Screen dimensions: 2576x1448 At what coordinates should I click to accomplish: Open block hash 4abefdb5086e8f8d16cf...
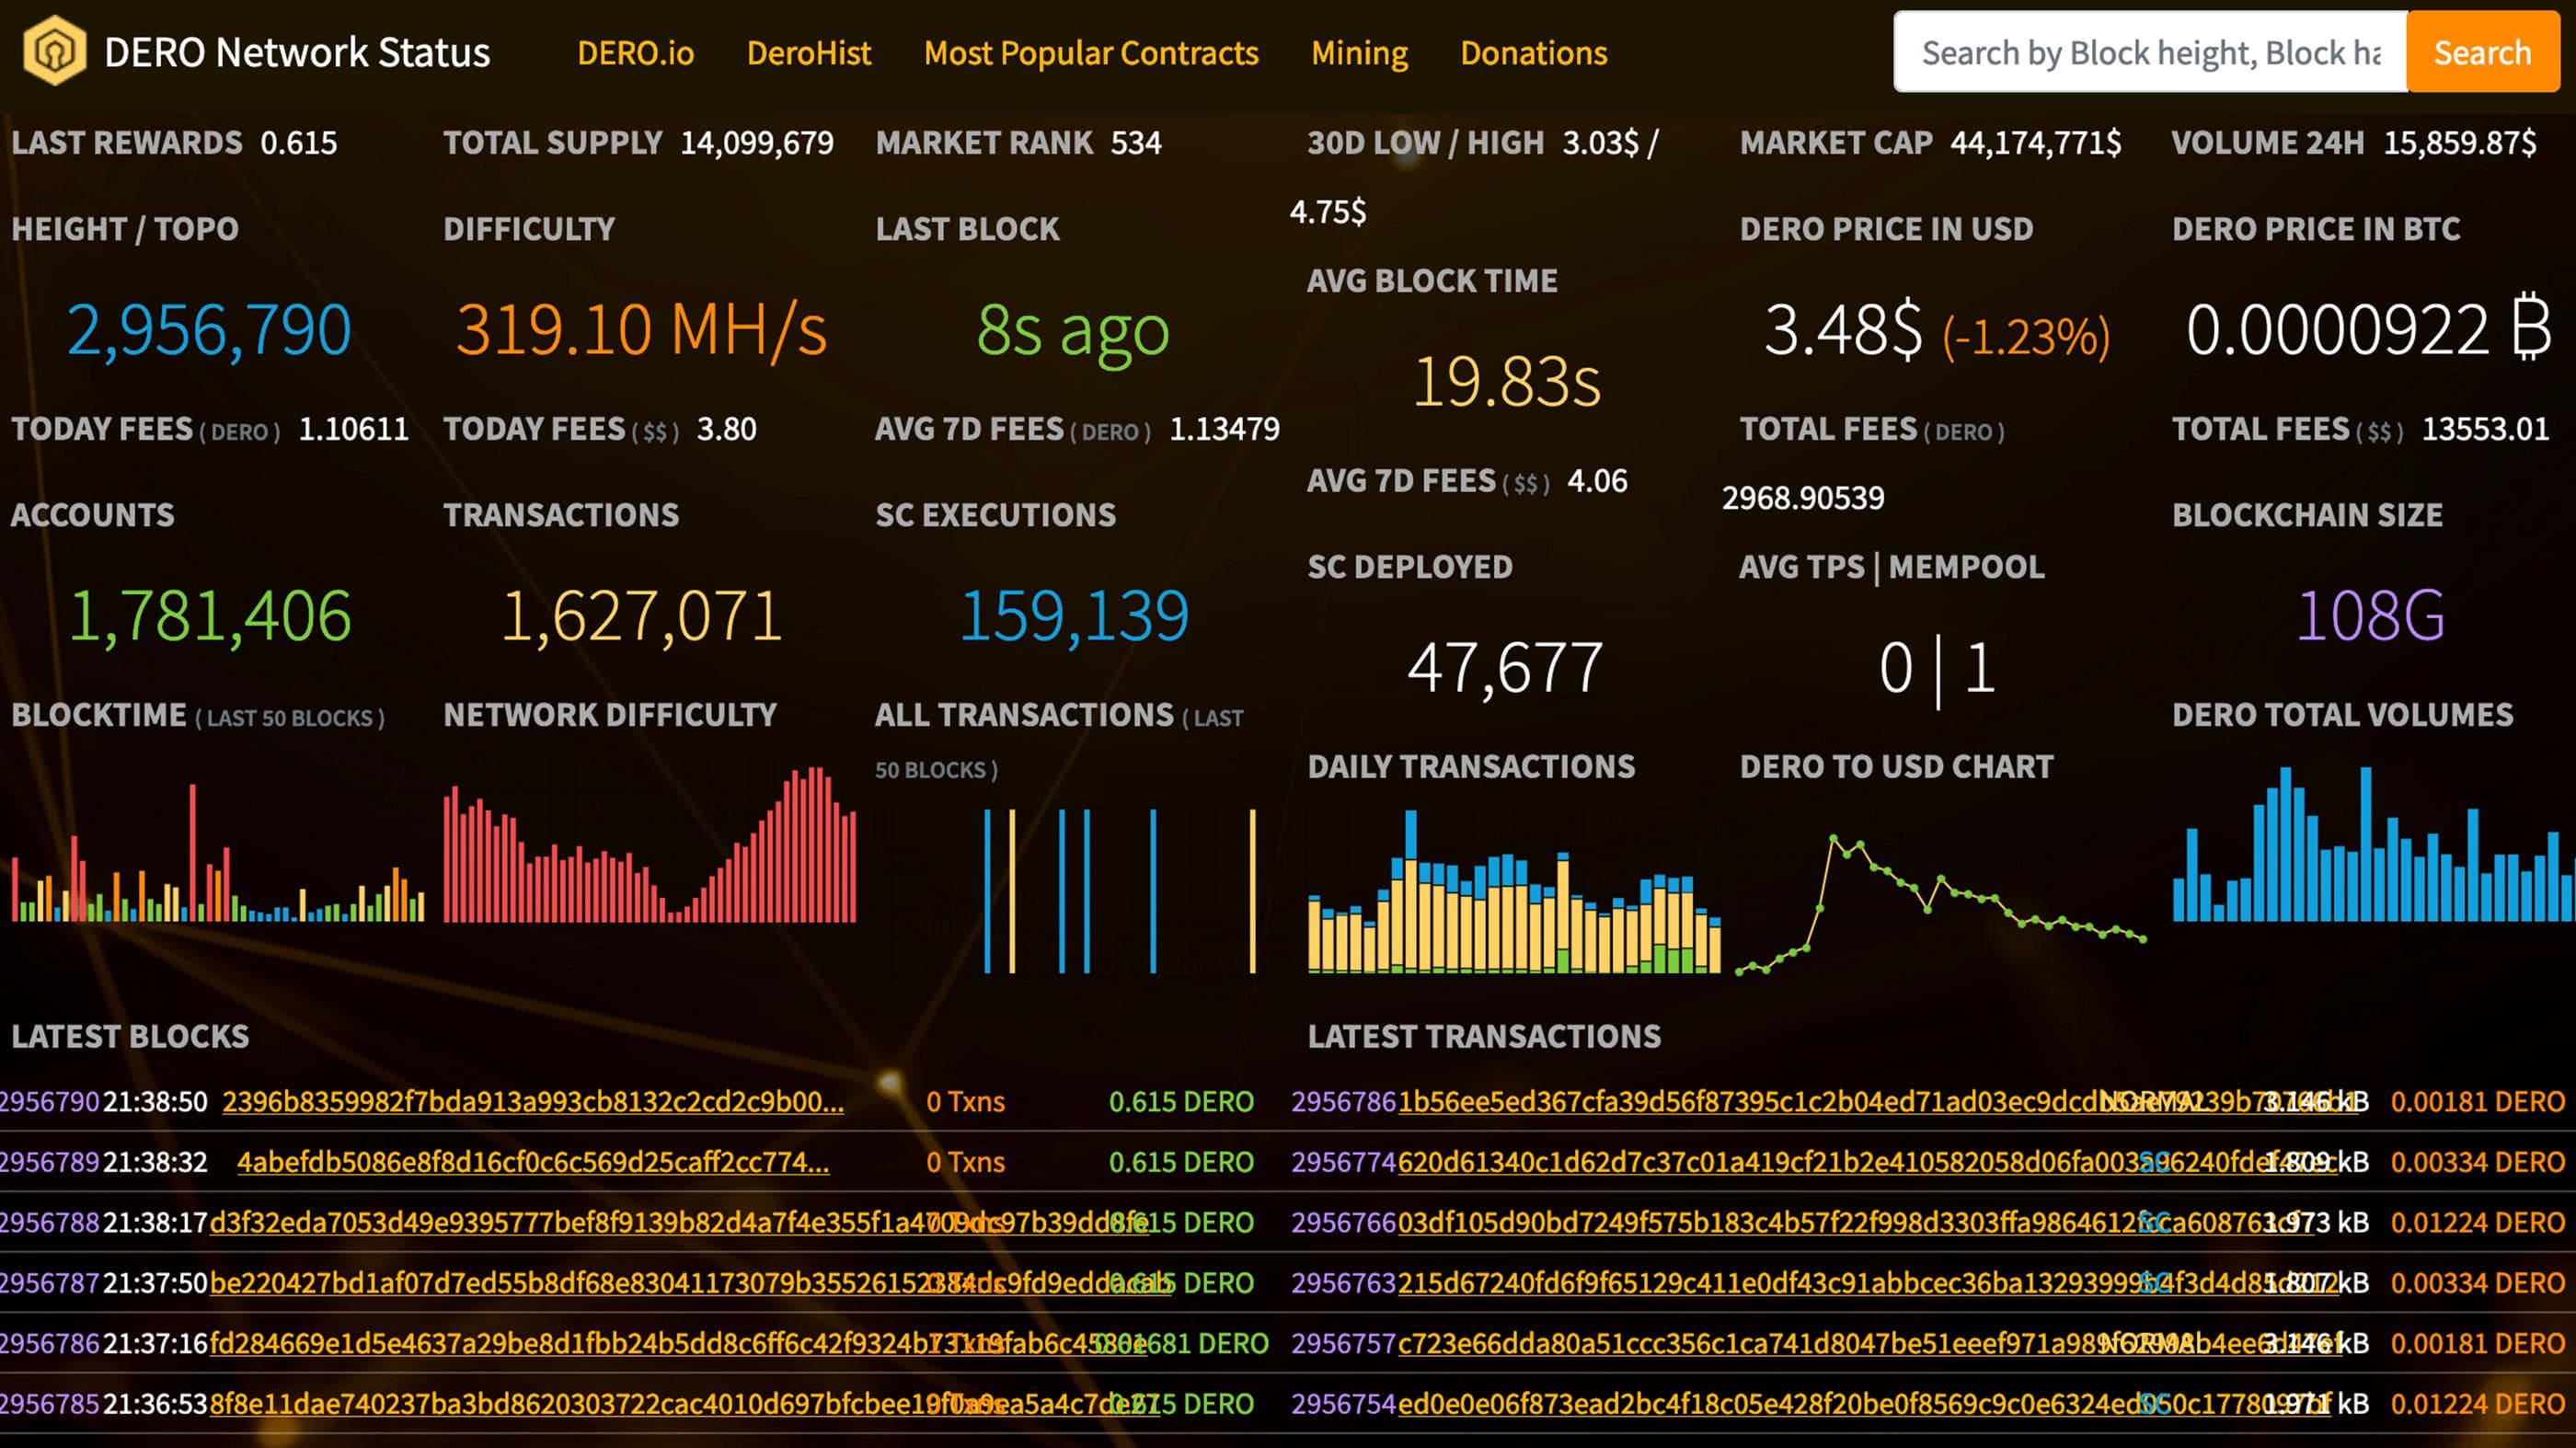click(533, 1162)
